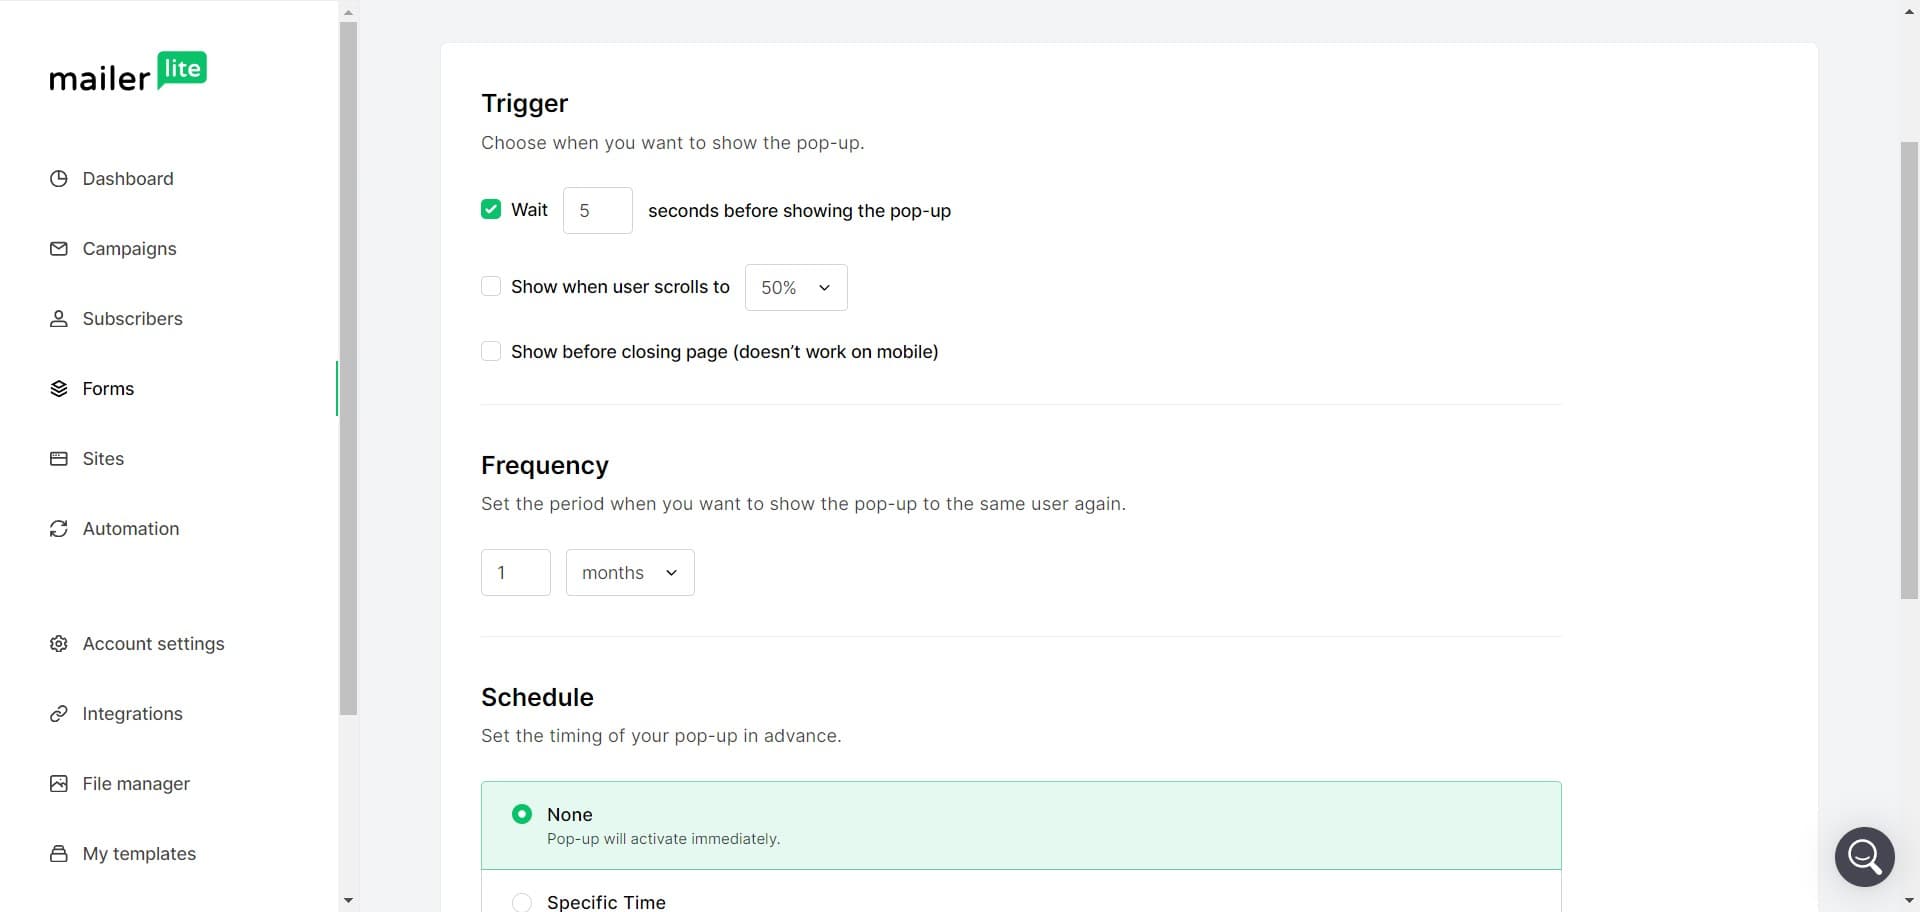This screenshot has height=912, width=1920.
Task: Click the wait seconds input field
Action: click(597, 211)
